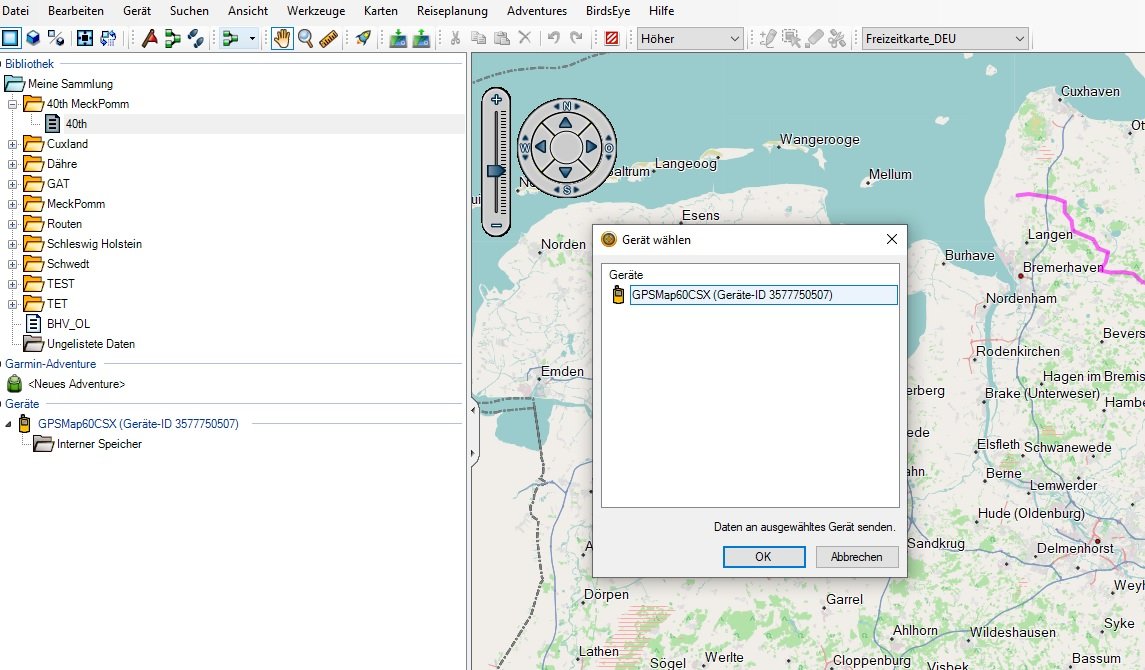1145x670 pixels.
Task: Click the Abbrechen button
Action: (x=856, y=557)
